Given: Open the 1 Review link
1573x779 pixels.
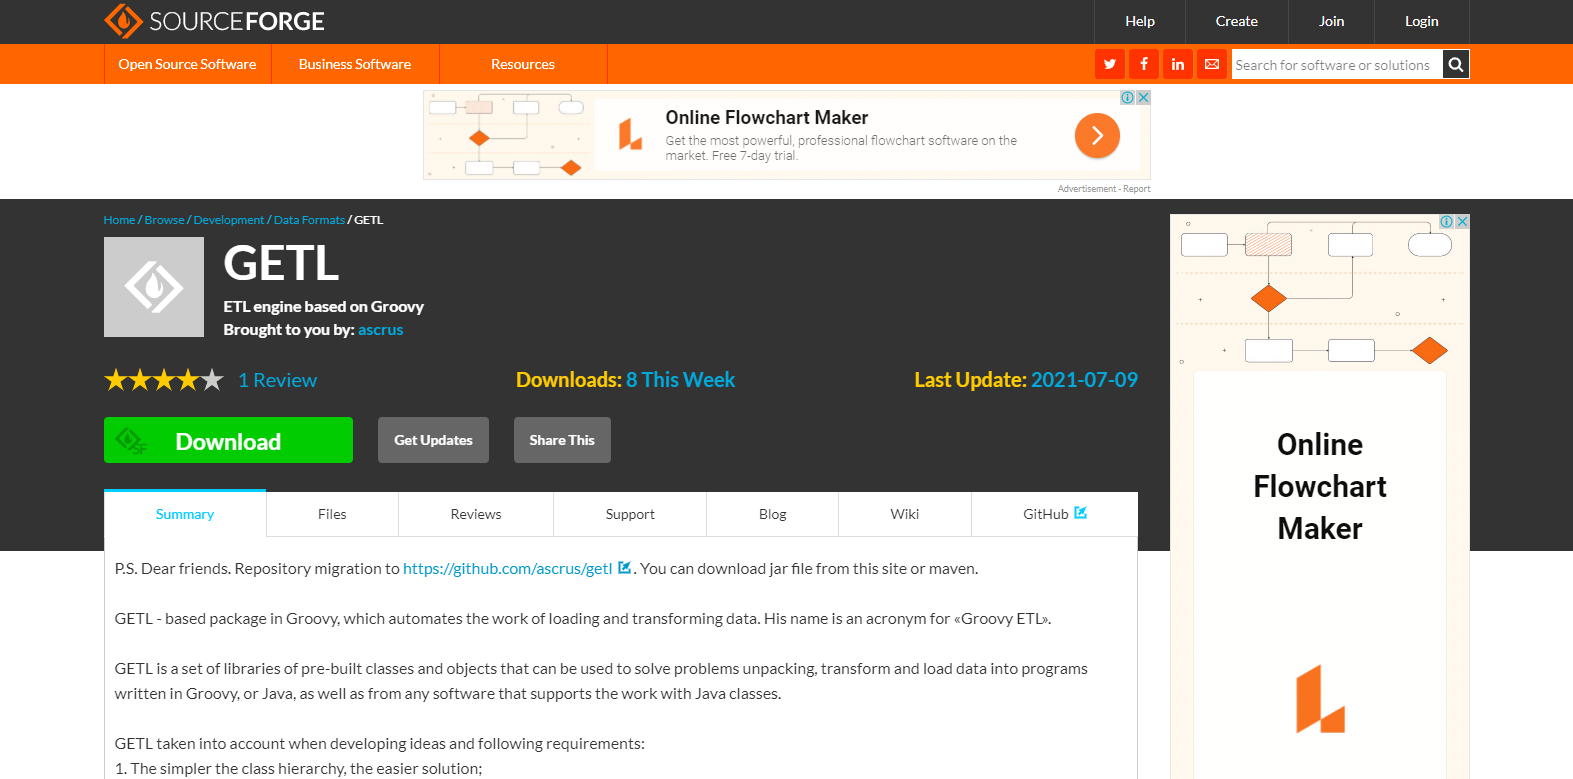Looking at the screenshot, I should [277, 380].
